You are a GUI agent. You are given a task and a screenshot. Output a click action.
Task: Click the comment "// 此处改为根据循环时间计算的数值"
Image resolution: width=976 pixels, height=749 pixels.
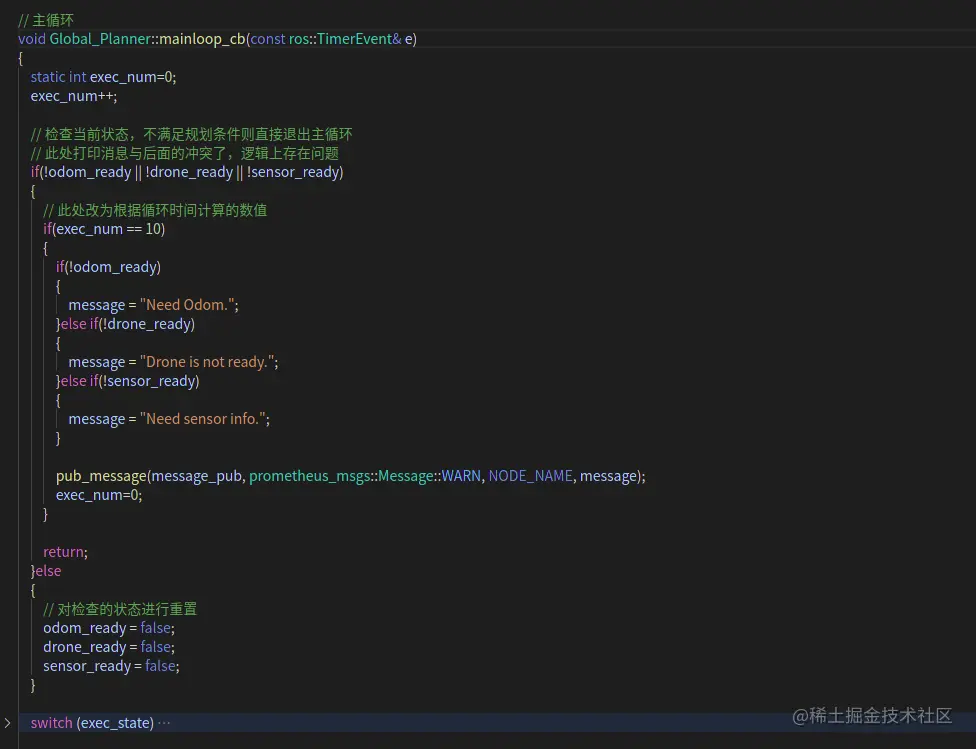pos(155,210)
